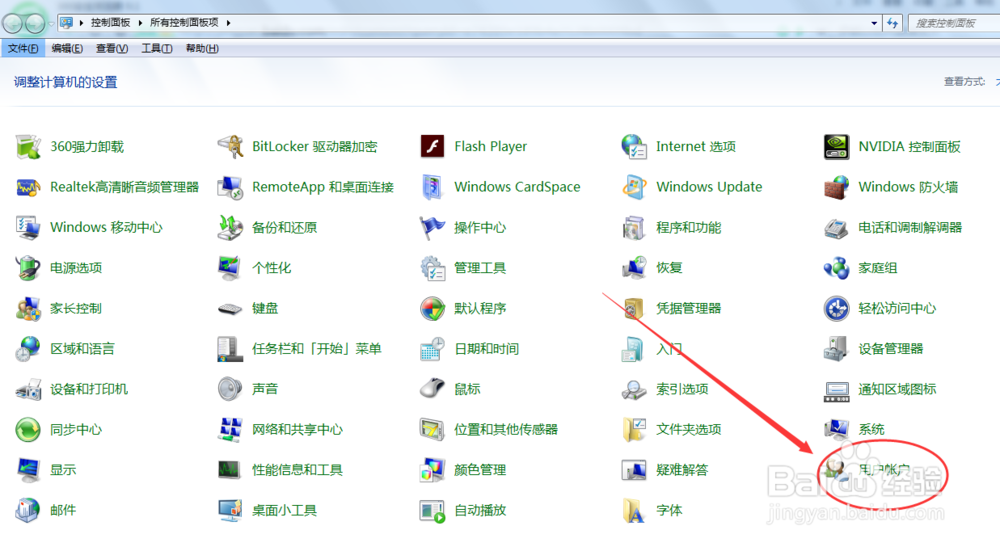This screenshot has width=1000, height=547.
Task: Open 备份和还原 icon
Action: tap(230, 228)
